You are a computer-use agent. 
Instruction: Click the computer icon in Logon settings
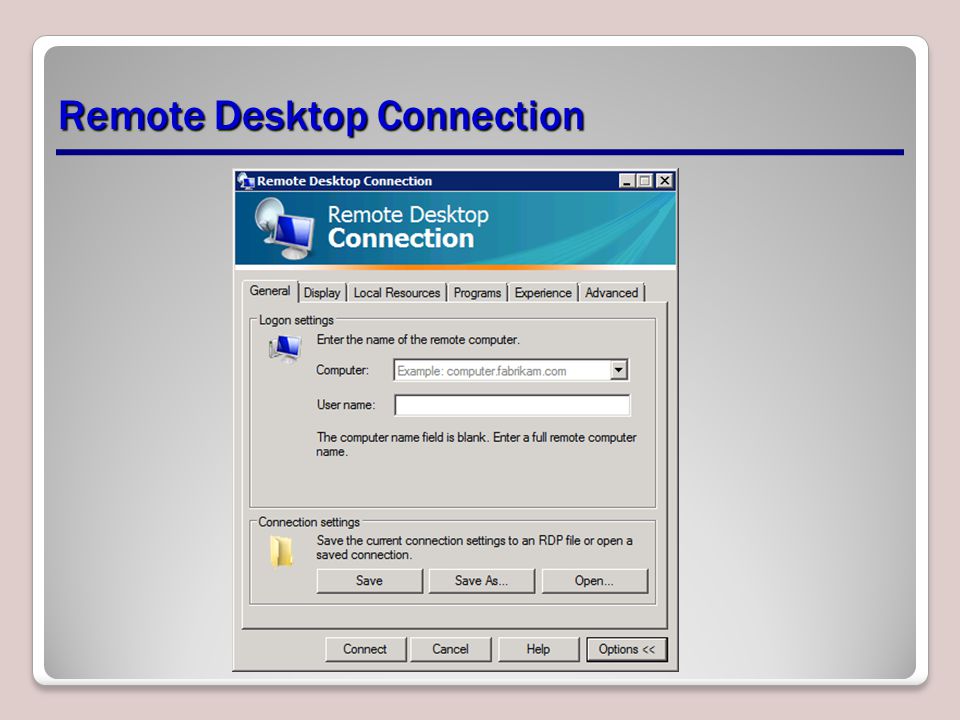click(285, 348)
